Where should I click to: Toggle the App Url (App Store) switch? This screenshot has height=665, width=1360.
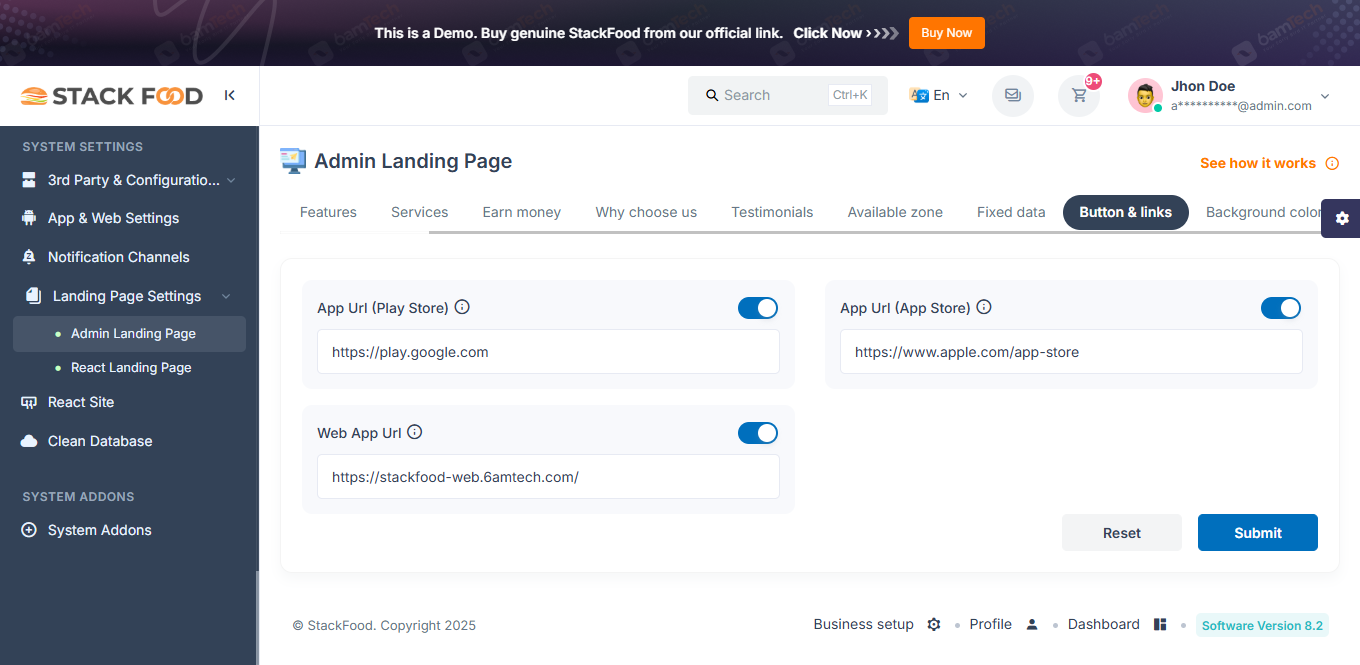(1281, 308)
